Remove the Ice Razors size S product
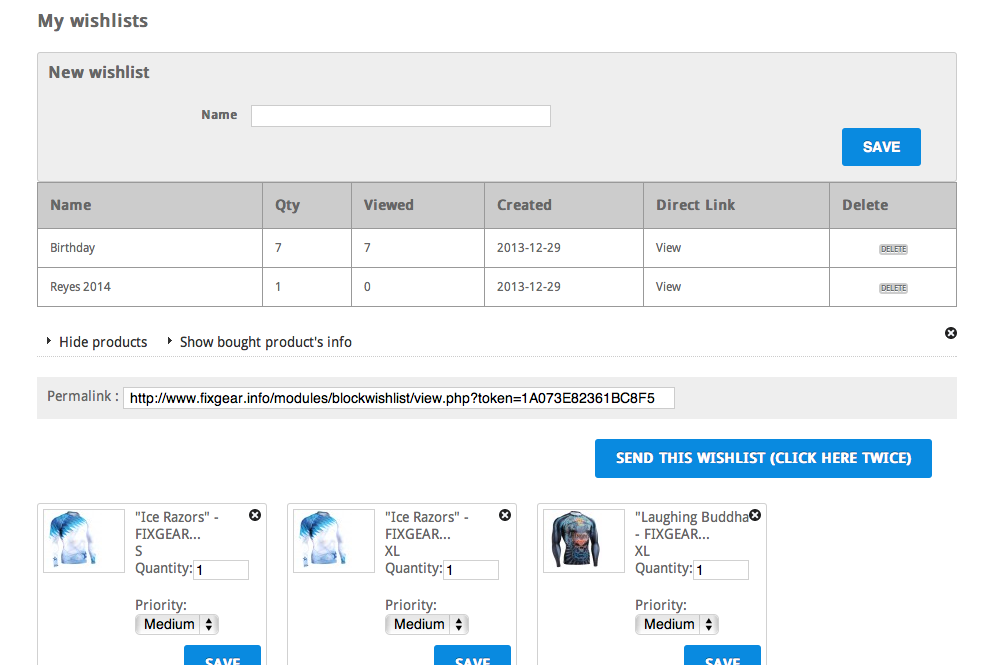This screenshot has height=665, width=988. click(255, 515)
